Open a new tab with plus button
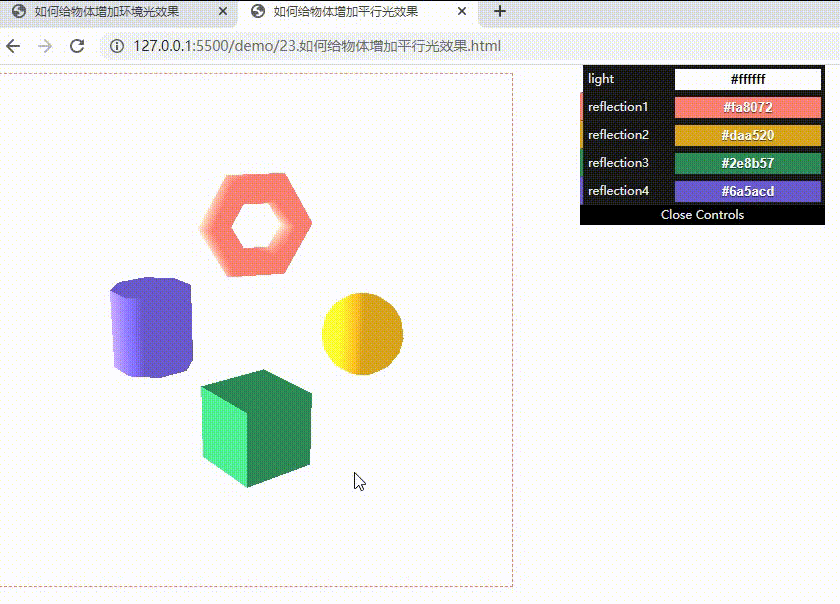 [499, 11]
